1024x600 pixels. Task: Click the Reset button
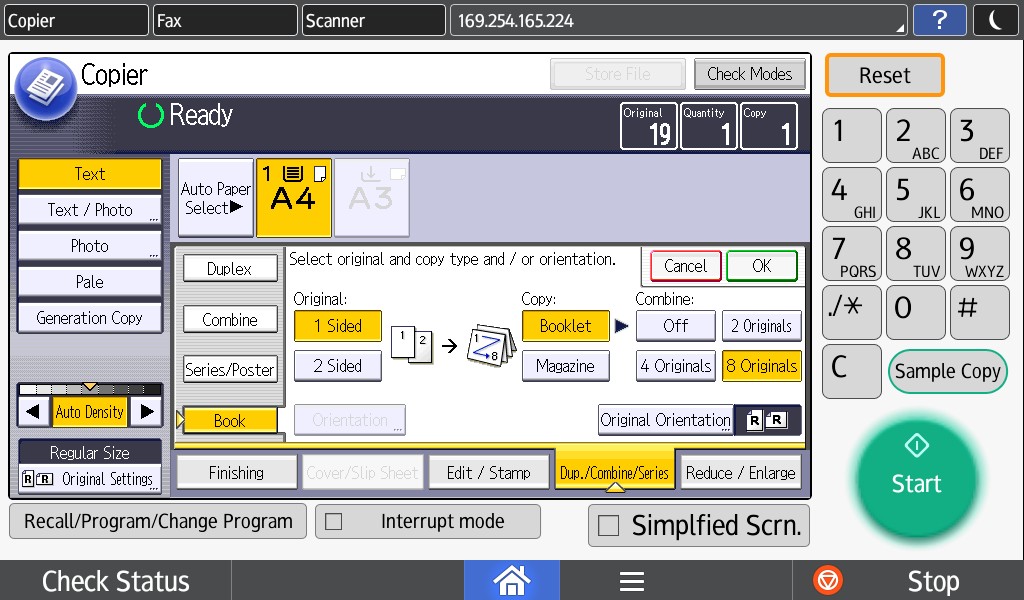pyautogui.click(x=884, y=76)
